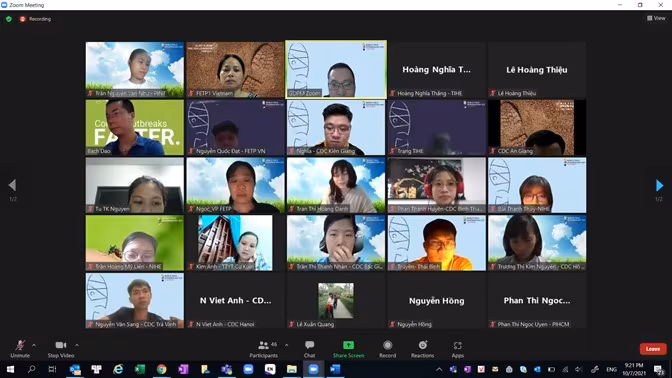Viewport: 672px width, 378px height.
Task: Open video options caret beside Stop Video
Action: click(77, 345)
